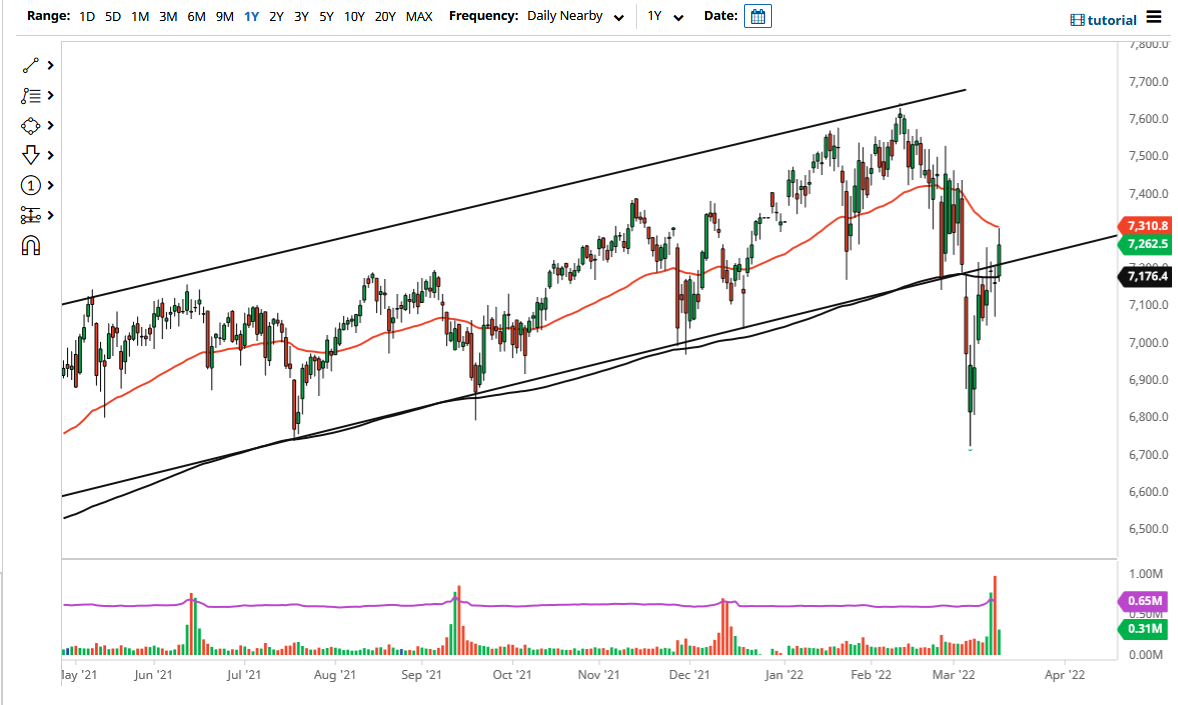Select the numbered label annotation tool
This screenshot has height=705, width=1178.
[x=30, y=185]
